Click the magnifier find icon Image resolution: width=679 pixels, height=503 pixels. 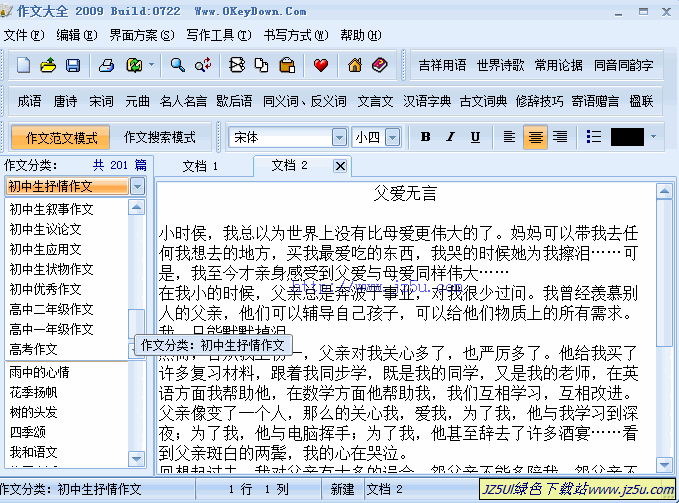click(177, 66)
